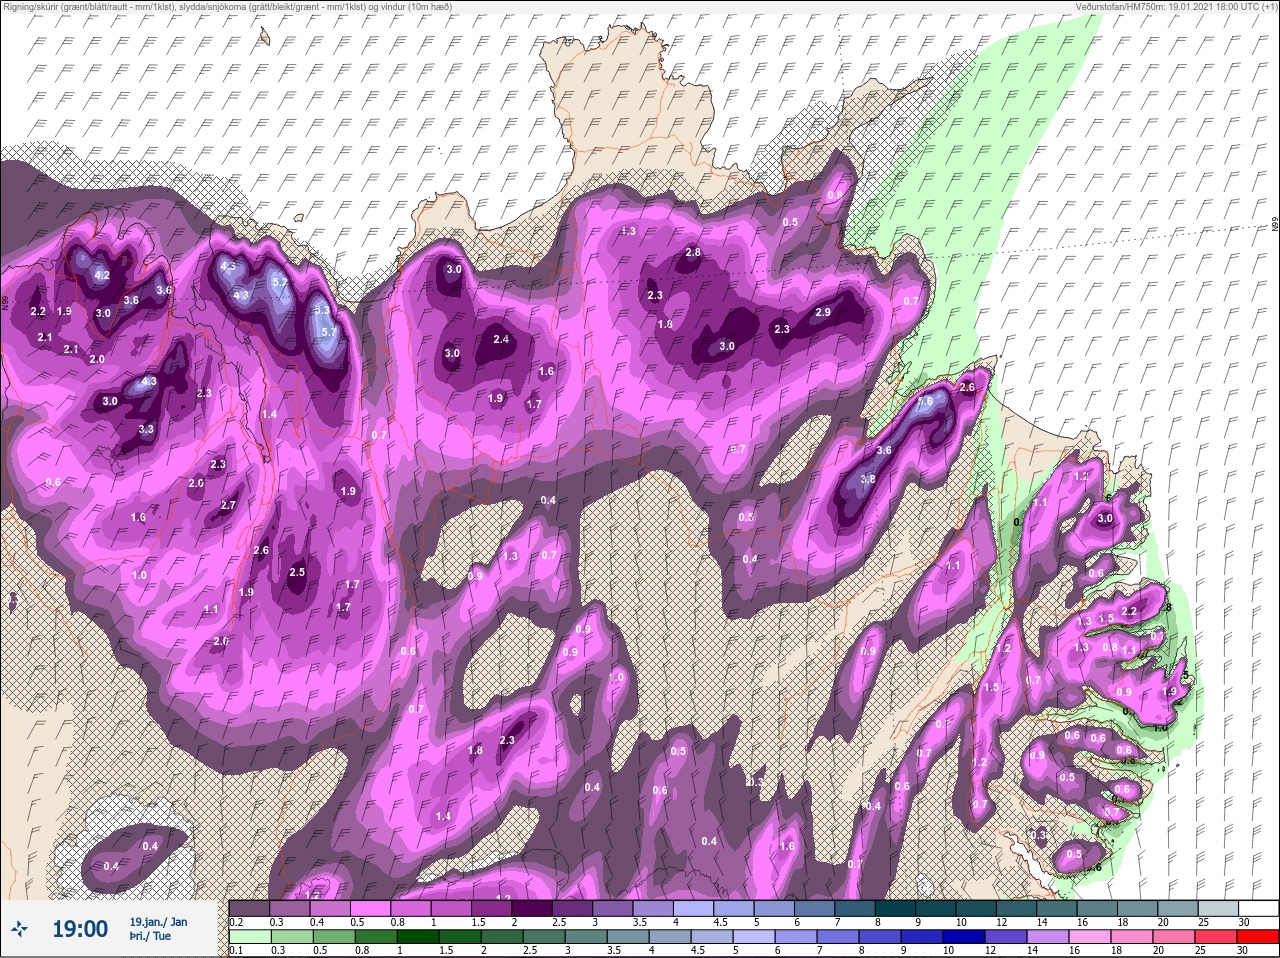The height and width of the screenshot is (958, 1280).
Task: Click the 5.3 precipitation value on the map
Action: 322,310
